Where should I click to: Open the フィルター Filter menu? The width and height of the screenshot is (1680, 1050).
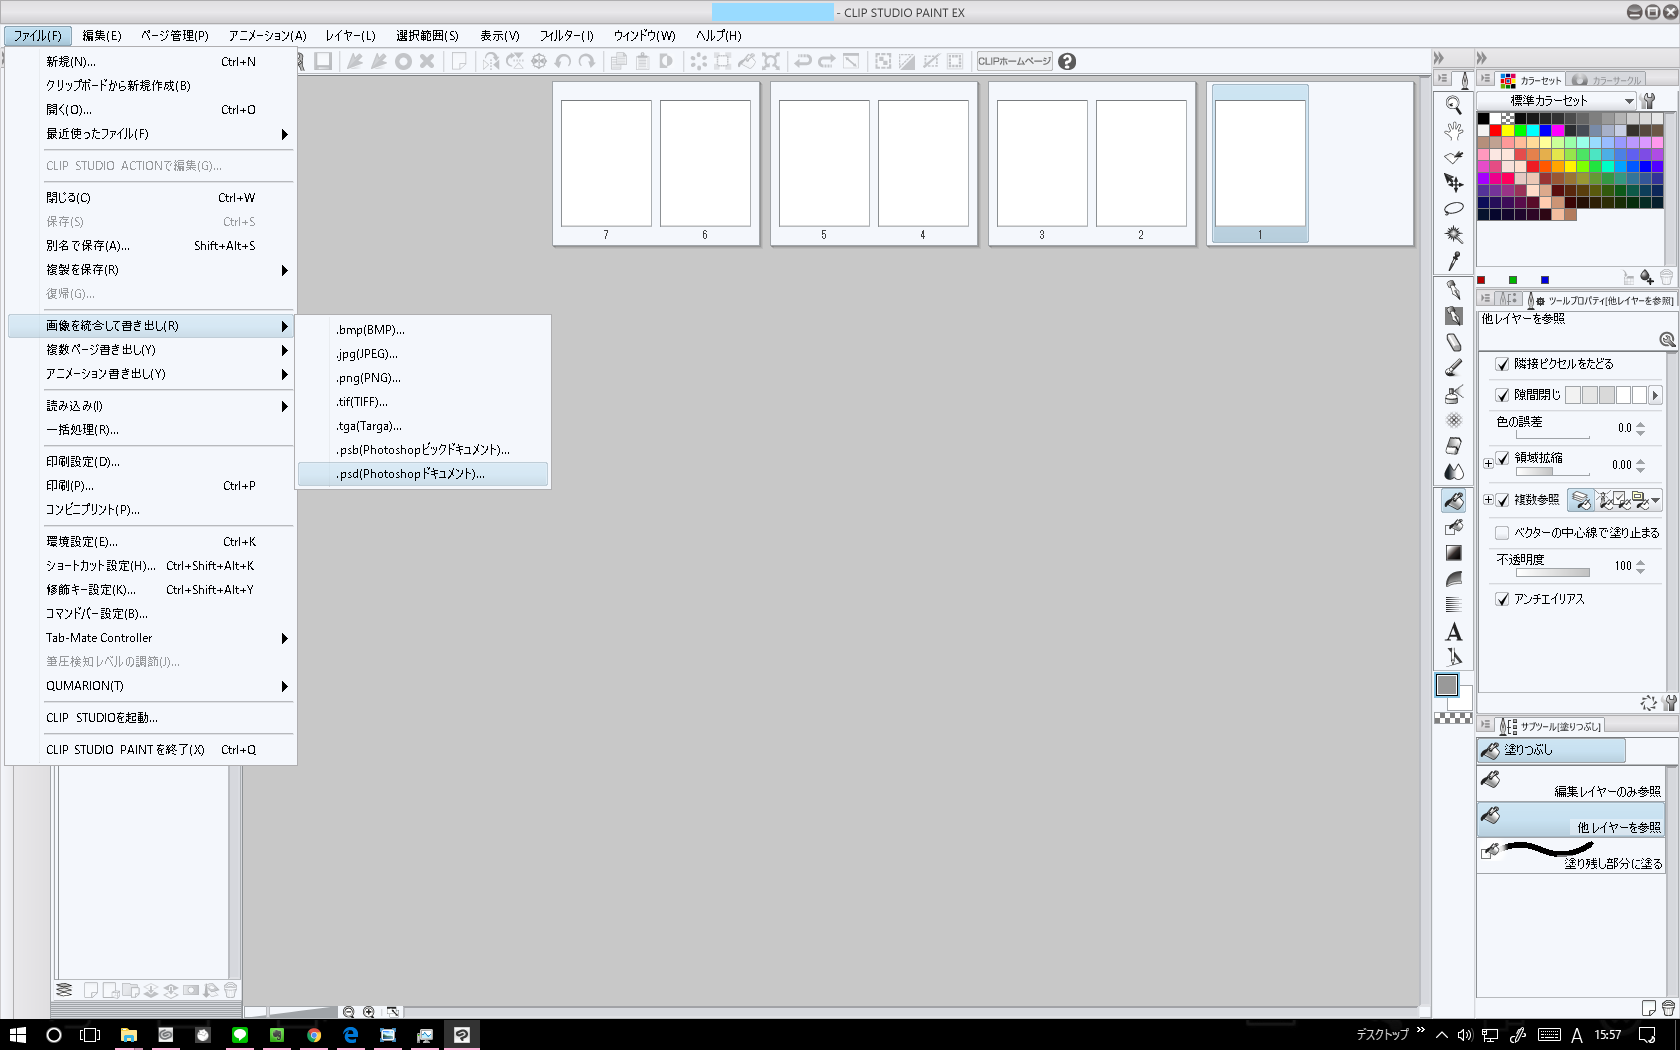click(x=566, y=36)
